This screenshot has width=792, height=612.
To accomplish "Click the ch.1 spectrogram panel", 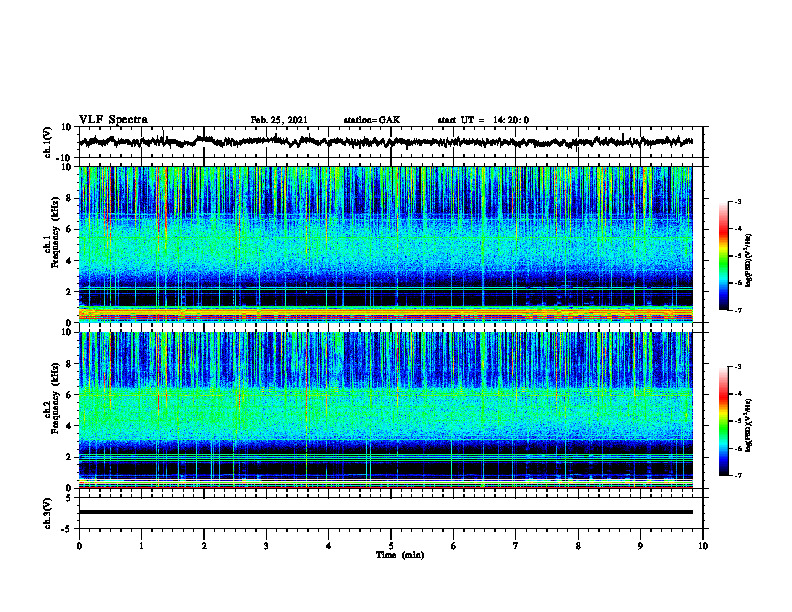I will [x=386, y=244].
